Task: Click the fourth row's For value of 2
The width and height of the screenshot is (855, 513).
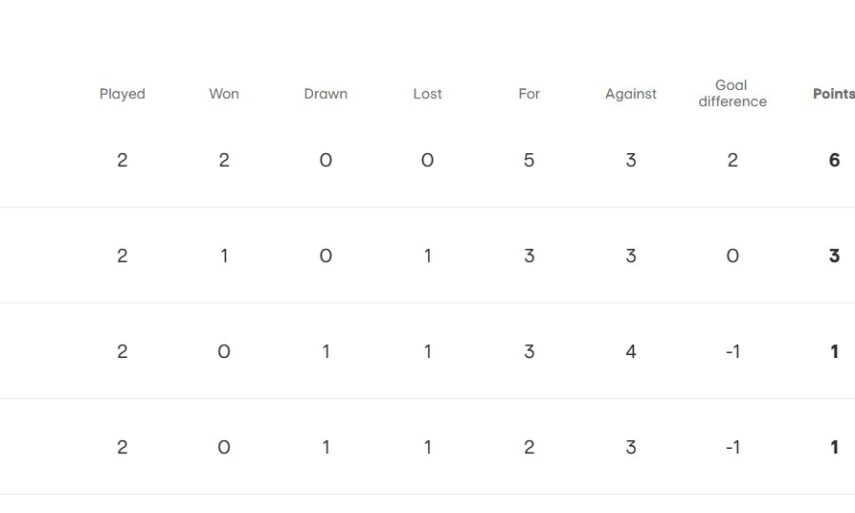Action: pyautogui.click(x=529, y=448)
